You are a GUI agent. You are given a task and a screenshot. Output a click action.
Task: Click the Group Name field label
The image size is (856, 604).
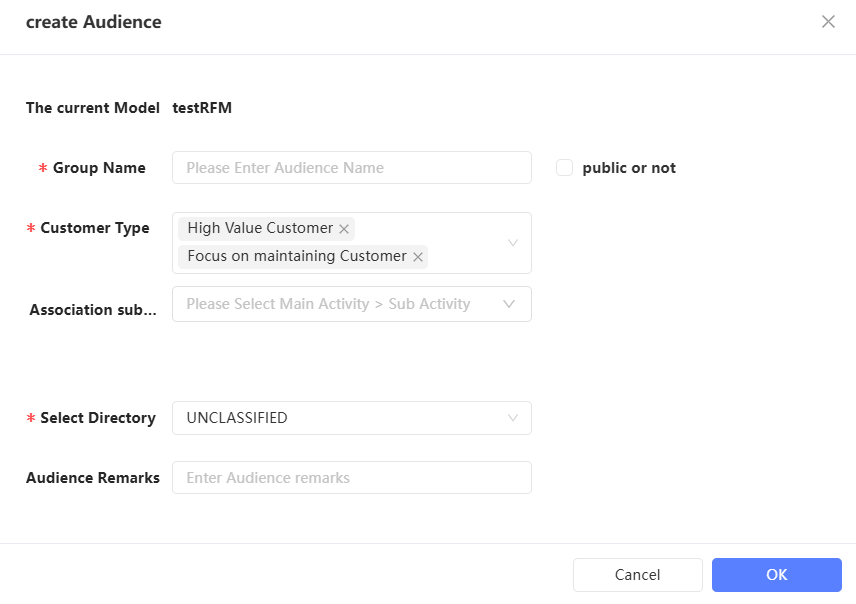[99, 168]
